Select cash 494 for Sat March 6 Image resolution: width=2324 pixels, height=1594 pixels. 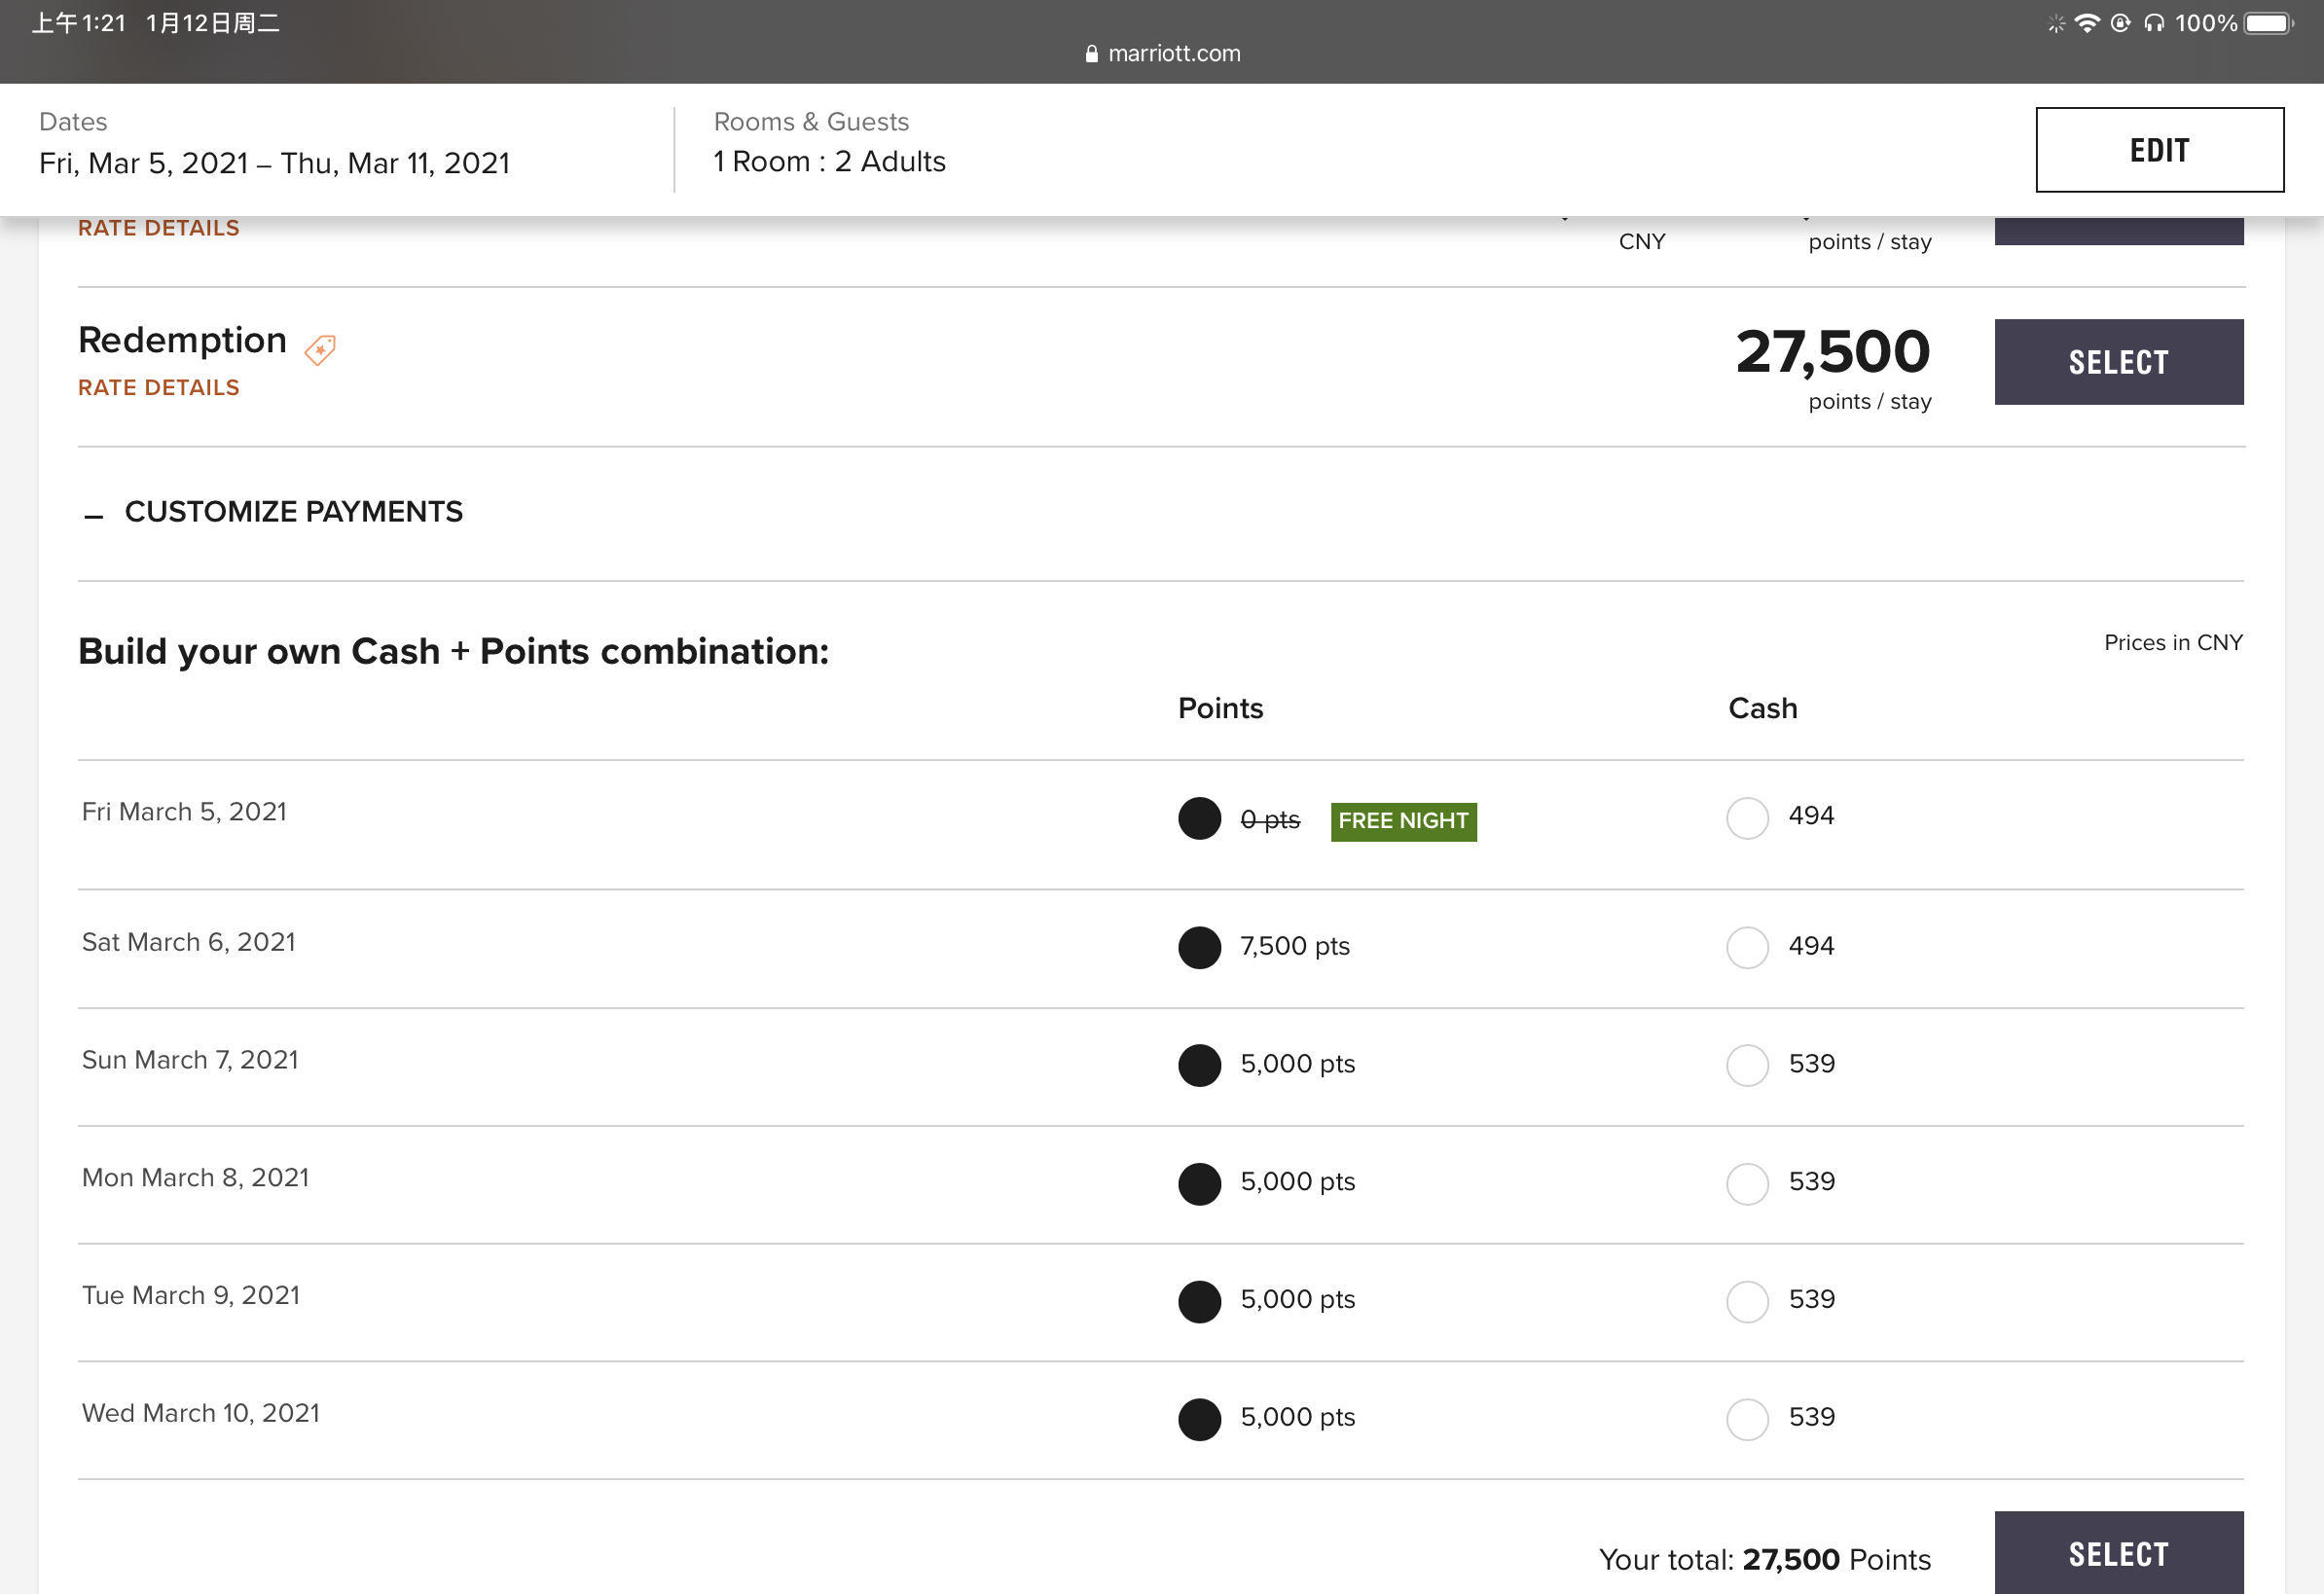tap(1748, 947)
